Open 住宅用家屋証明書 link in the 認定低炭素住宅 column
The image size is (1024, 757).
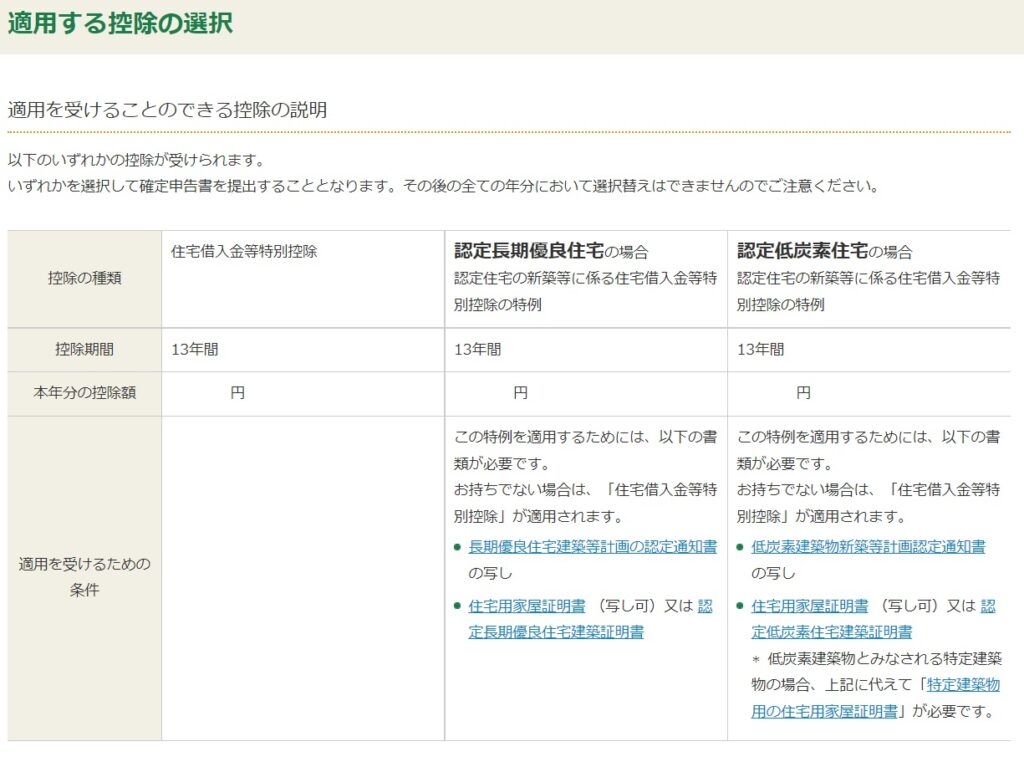pyautogui.click(x=810, y=606)
